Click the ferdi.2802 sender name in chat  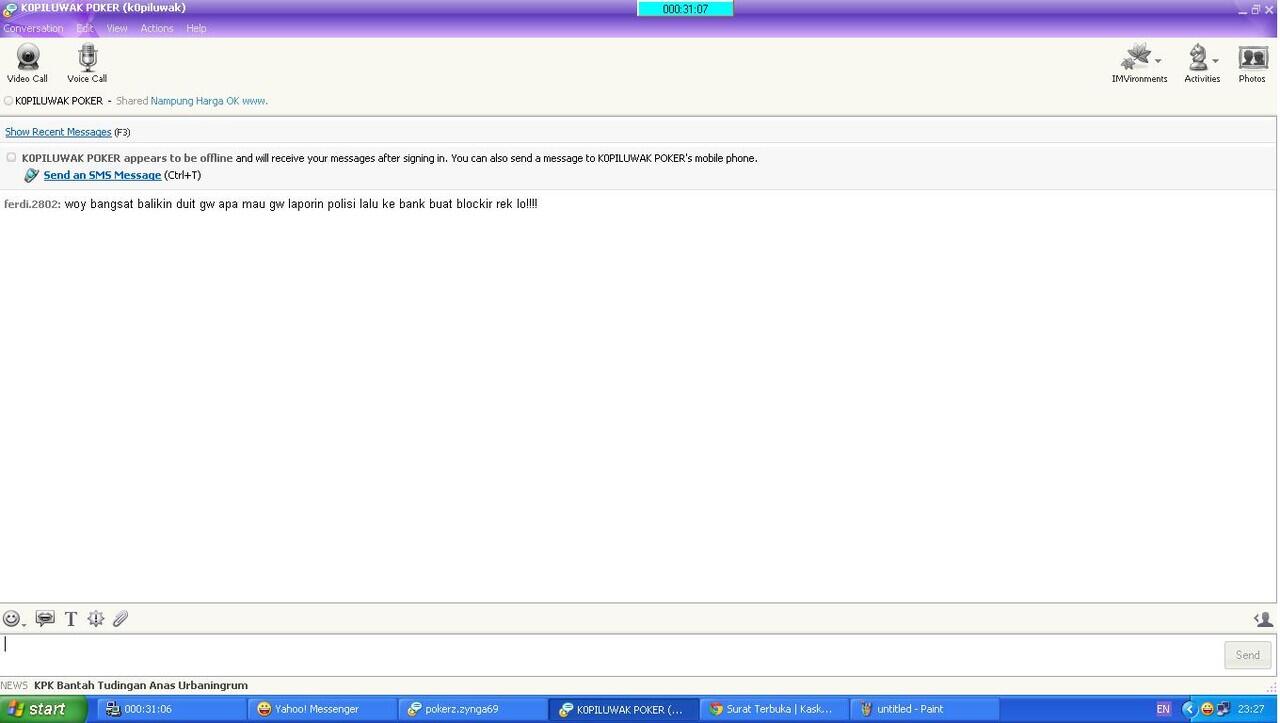31,204
